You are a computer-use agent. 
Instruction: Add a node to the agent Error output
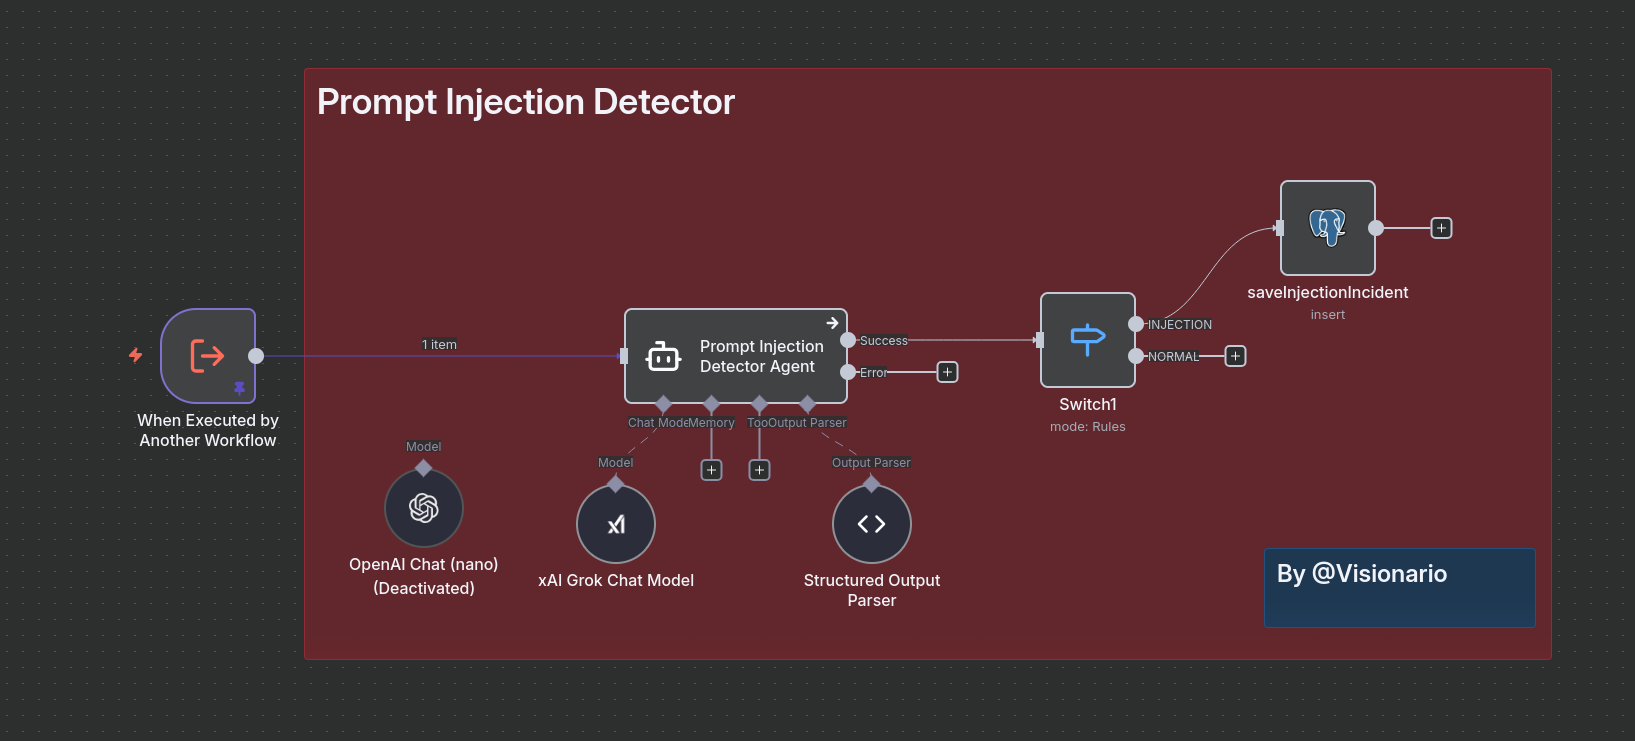pyautogui.click(x=948, y=372)
